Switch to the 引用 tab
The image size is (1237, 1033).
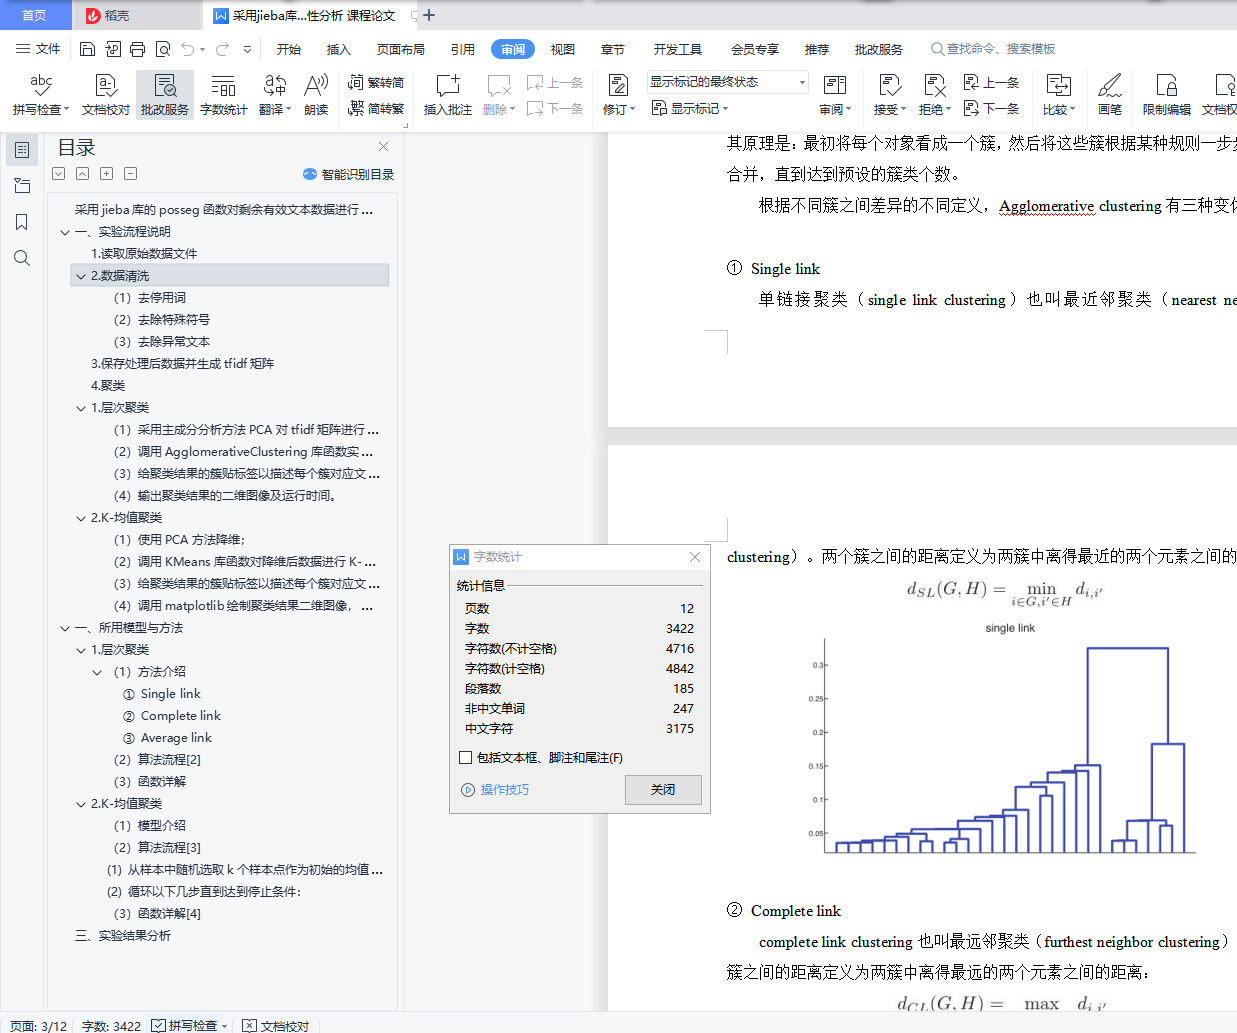coord(463,49)
